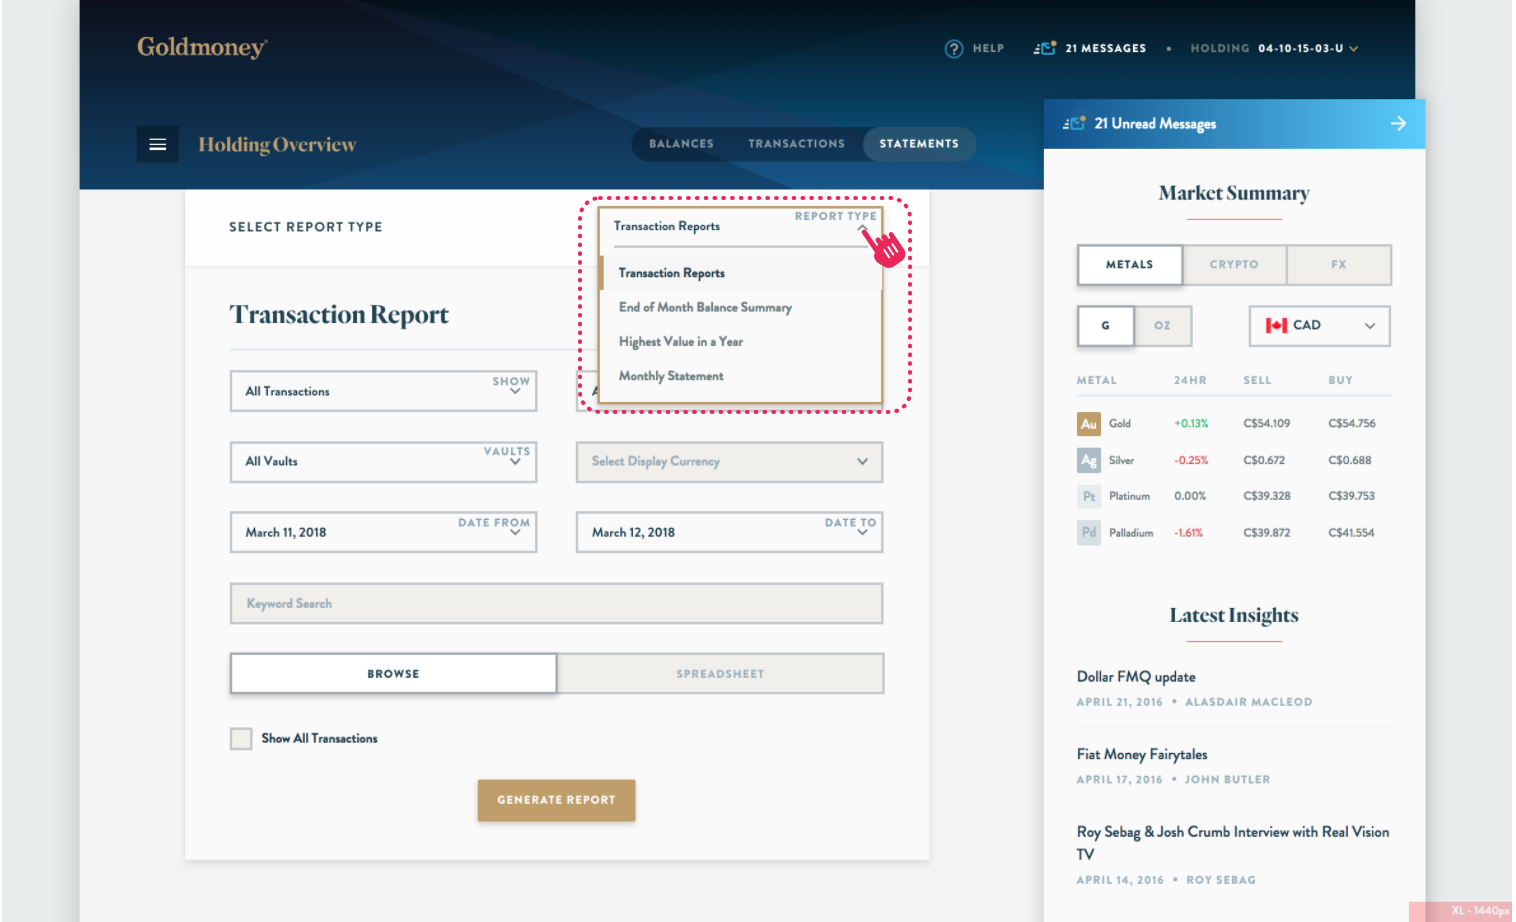
Task: Click the Pd Palladium metal icon
Action: [1088, 532]
